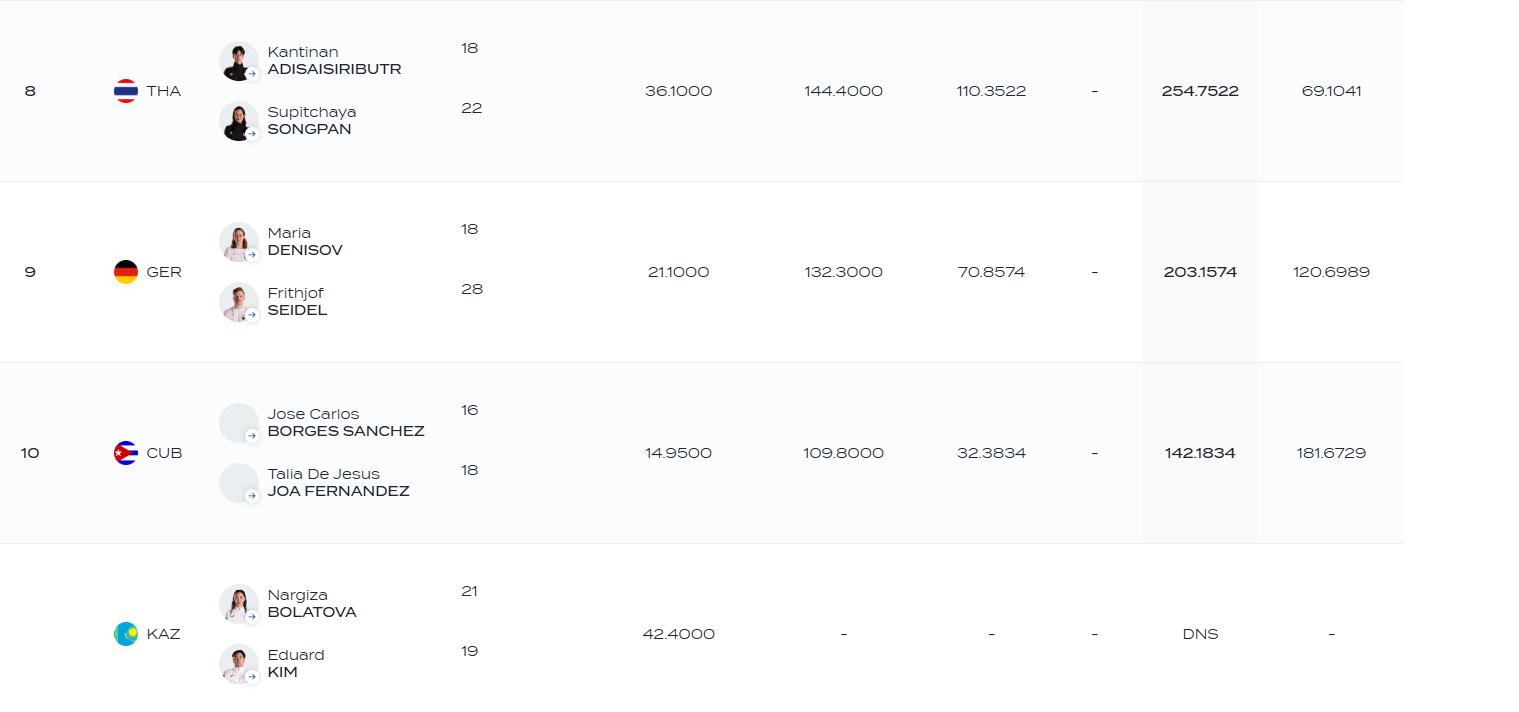Open Eduard Kim's profile arrow badge

tap(252, 677)
